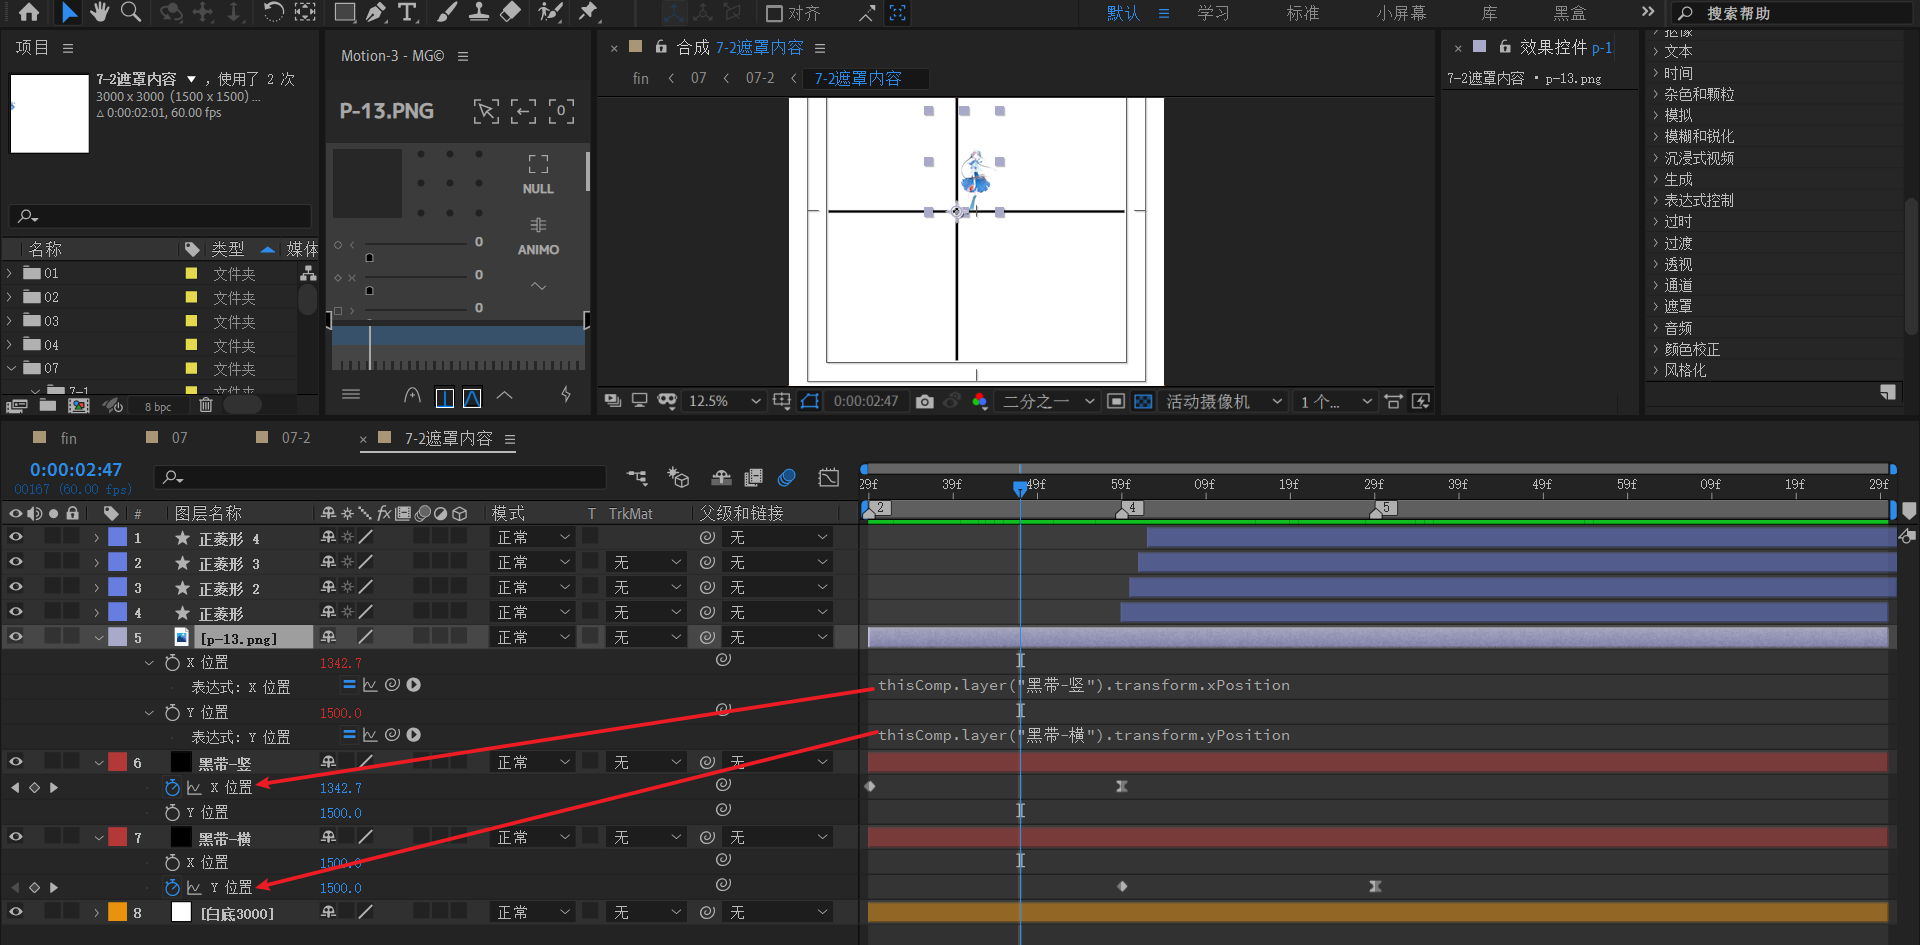Image resolution: width=1920 pixels, height=945 pixels.
Task: Select the Puppet Pin tool
Action: 588,12
